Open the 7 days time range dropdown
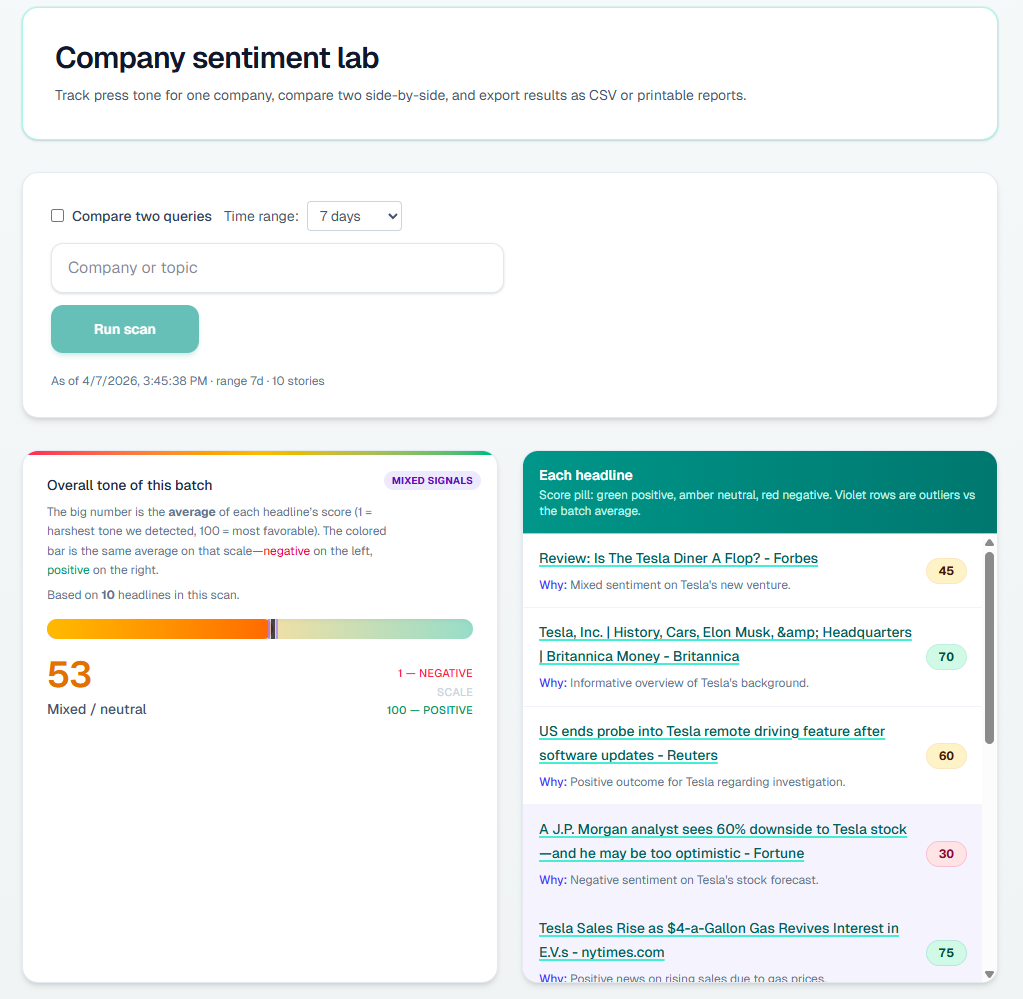This screenshot has height=999, width=1023. (354, 216)
